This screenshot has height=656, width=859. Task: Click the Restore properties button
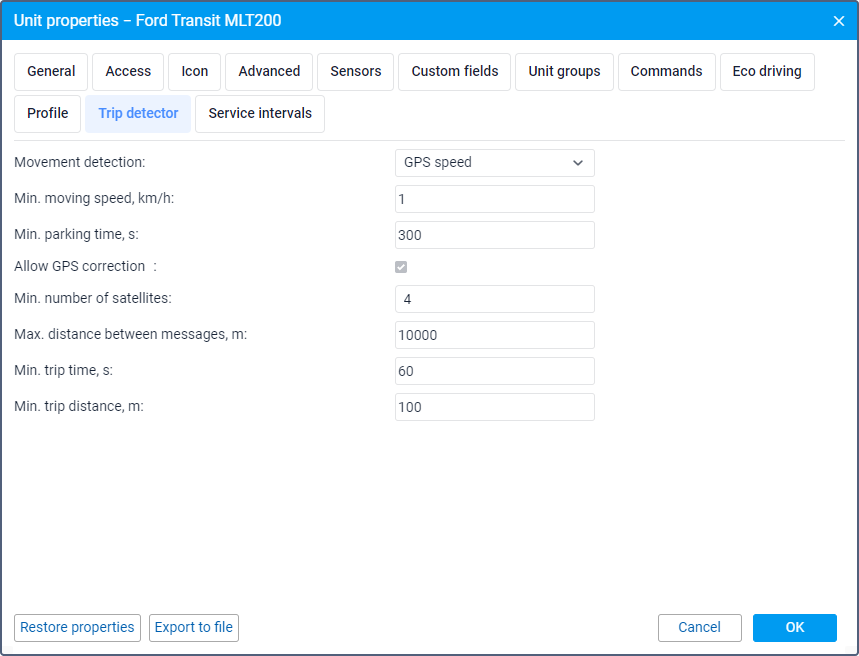pyautogui.click(x=77, y=628)
